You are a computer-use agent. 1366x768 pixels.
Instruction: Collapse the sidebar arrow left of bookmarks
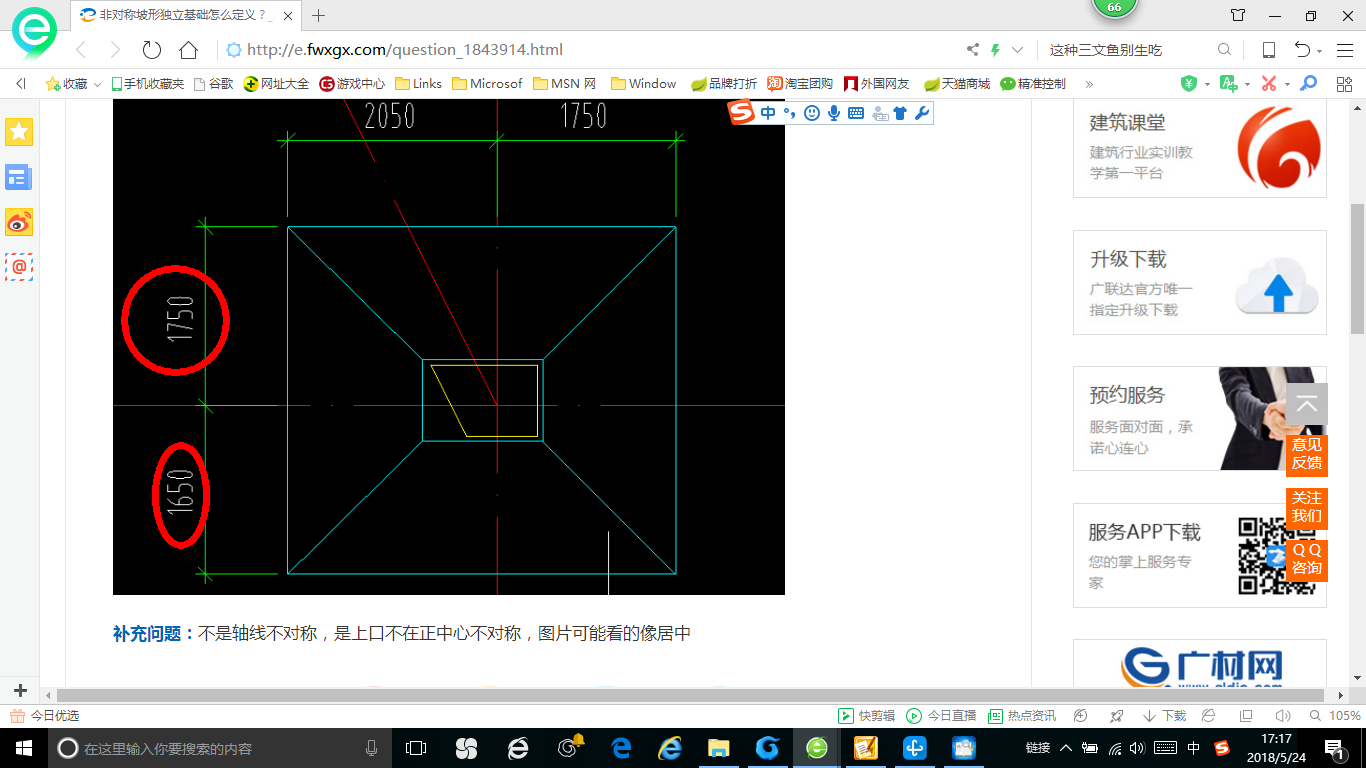[x=21, y=84]
